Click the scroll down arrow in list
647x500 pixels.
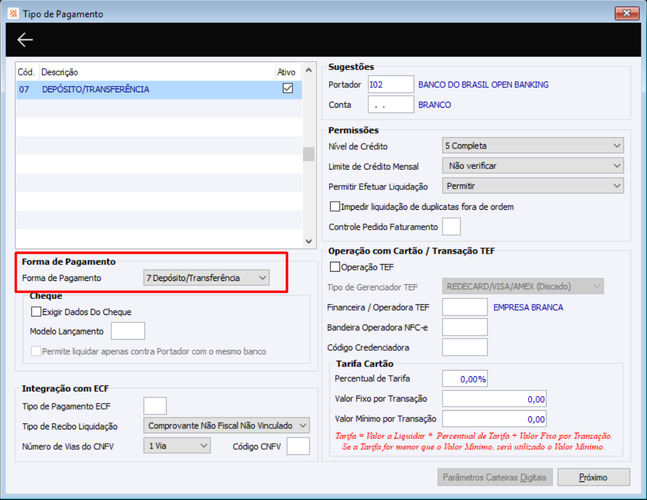[x=309, y=241]
